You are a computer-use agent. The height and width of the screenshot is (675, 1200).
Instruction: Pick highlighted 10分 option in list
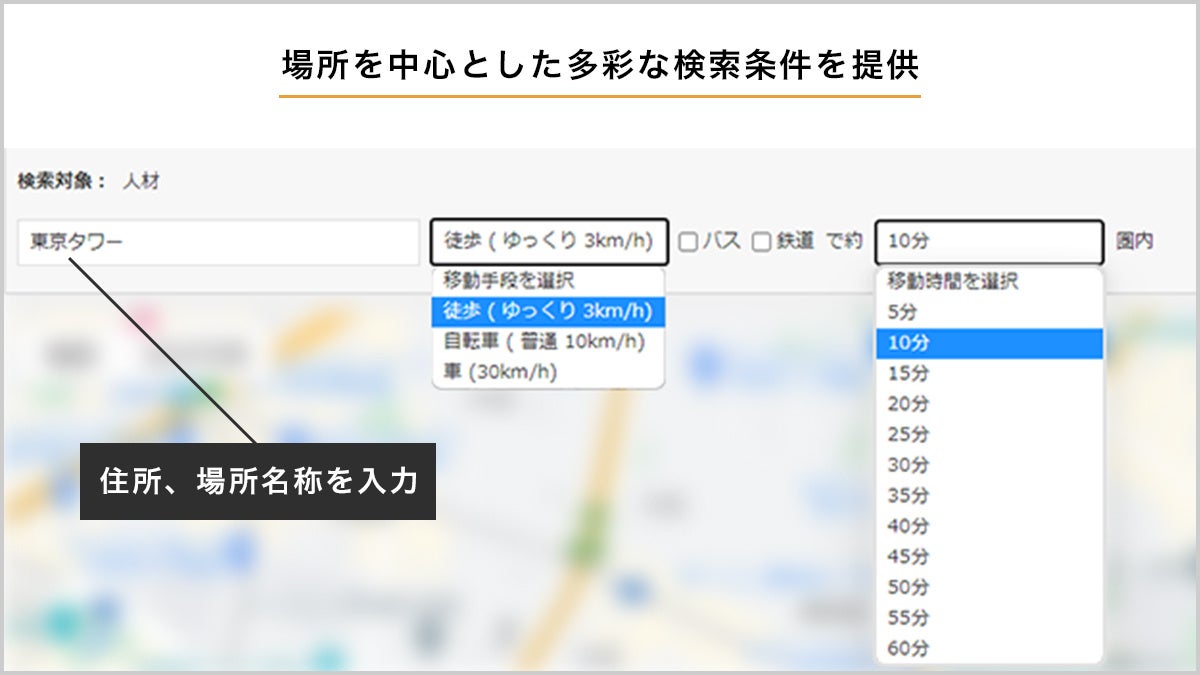coord(990,343)
